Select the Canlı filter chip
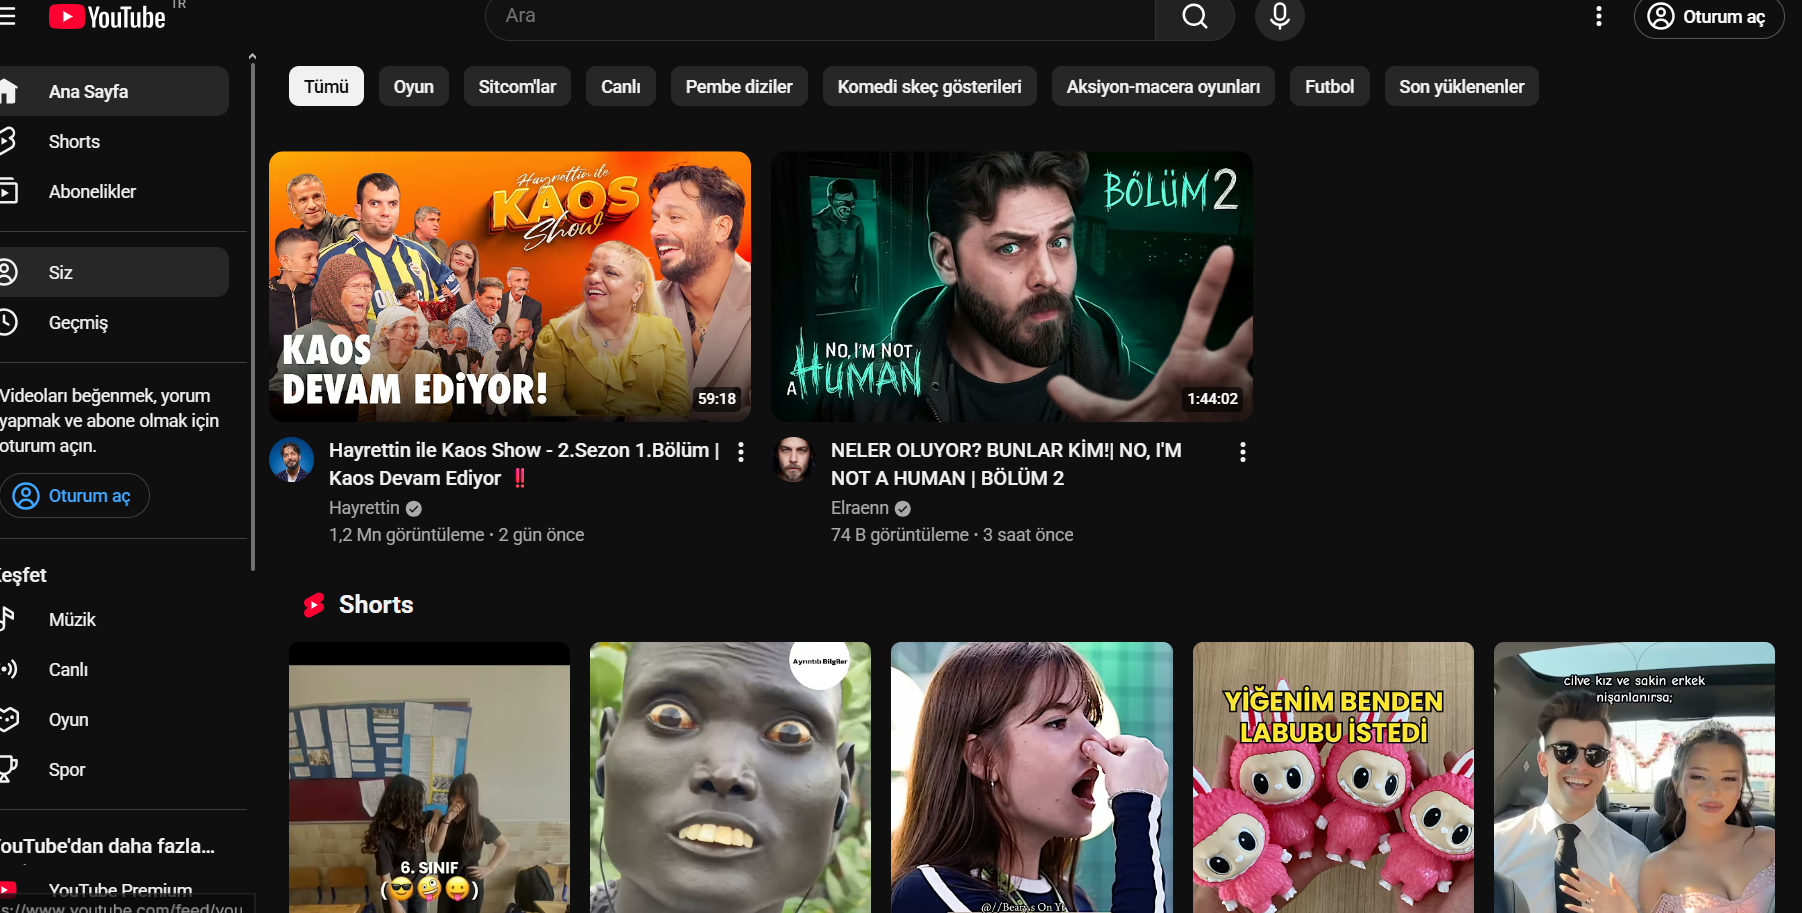 tap(621, 87)
